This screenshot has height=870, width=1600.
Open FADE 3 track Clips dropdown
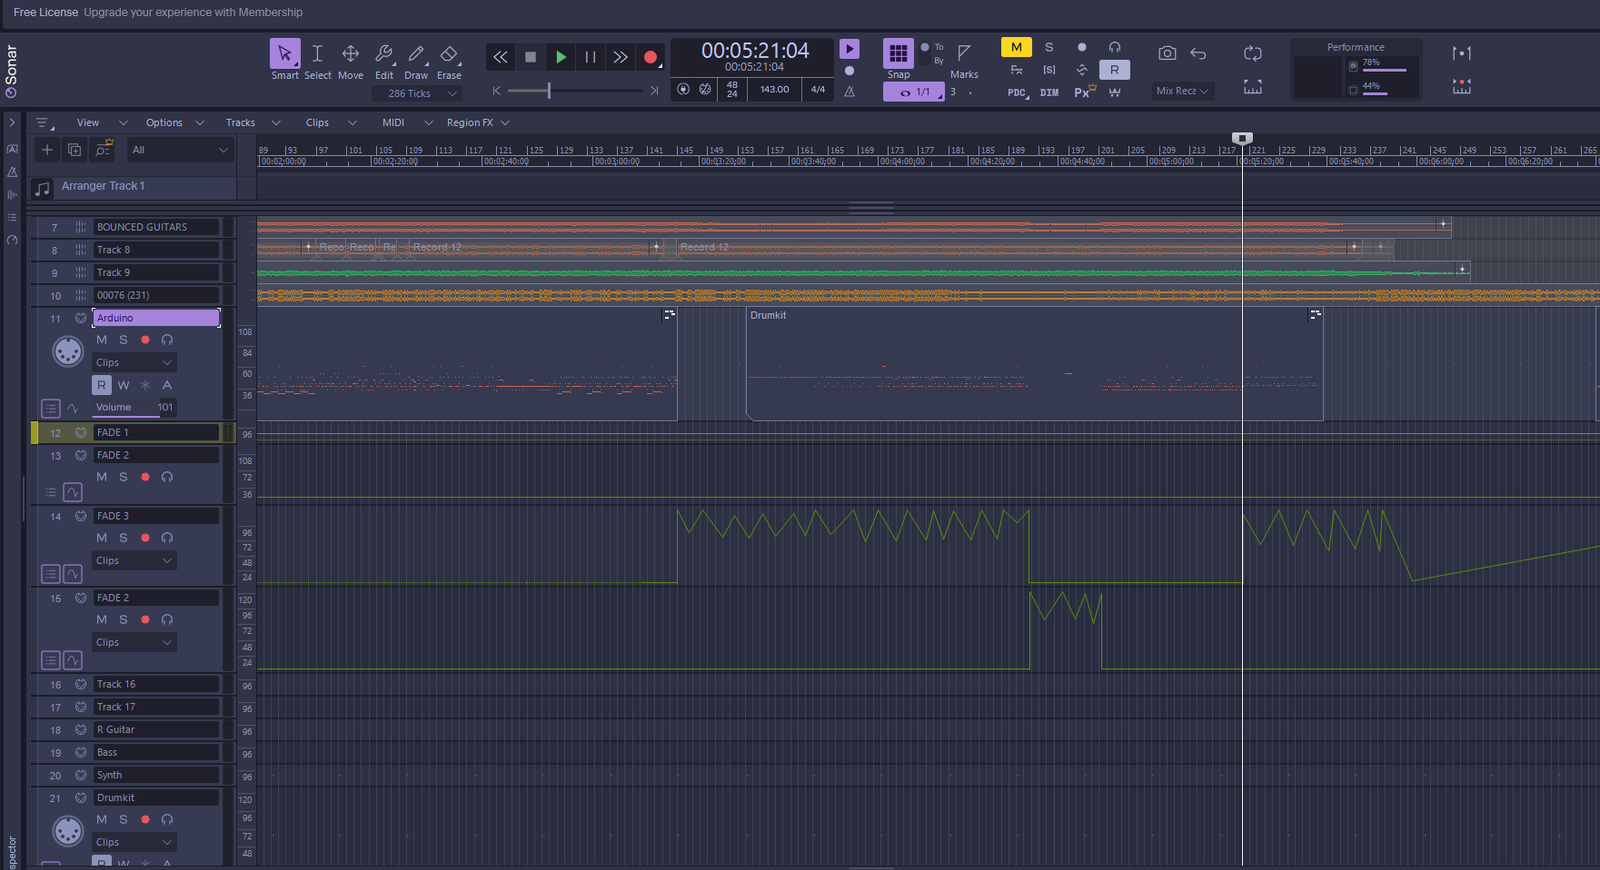pyautogui.click(x=135, y=561)
